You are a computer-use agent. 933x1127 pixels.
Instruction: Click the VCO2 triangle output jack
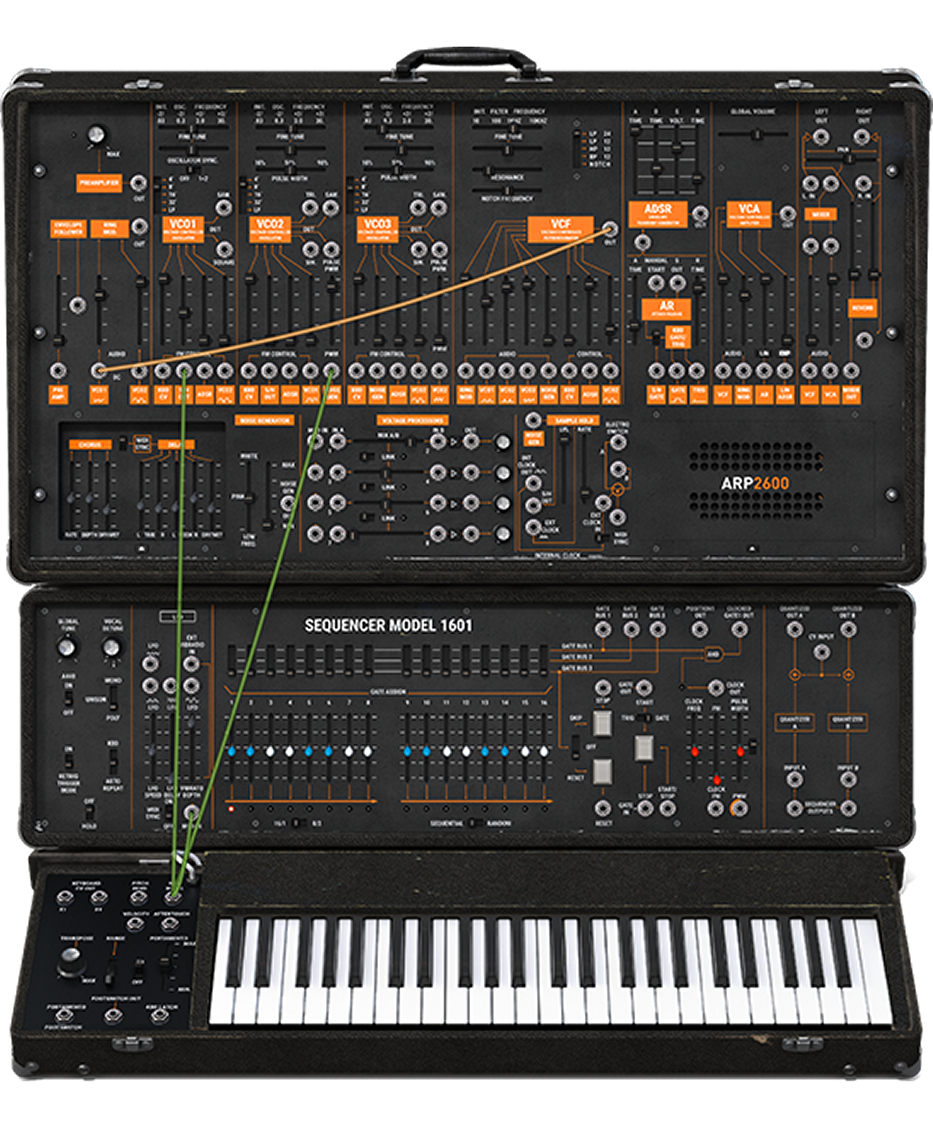[x=310, y=208]
